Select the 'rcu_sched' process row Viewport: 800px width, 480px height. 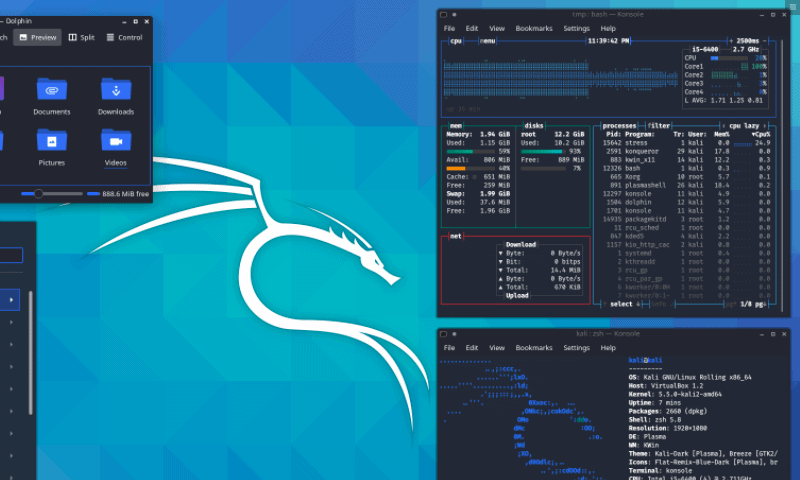(686, 228)
